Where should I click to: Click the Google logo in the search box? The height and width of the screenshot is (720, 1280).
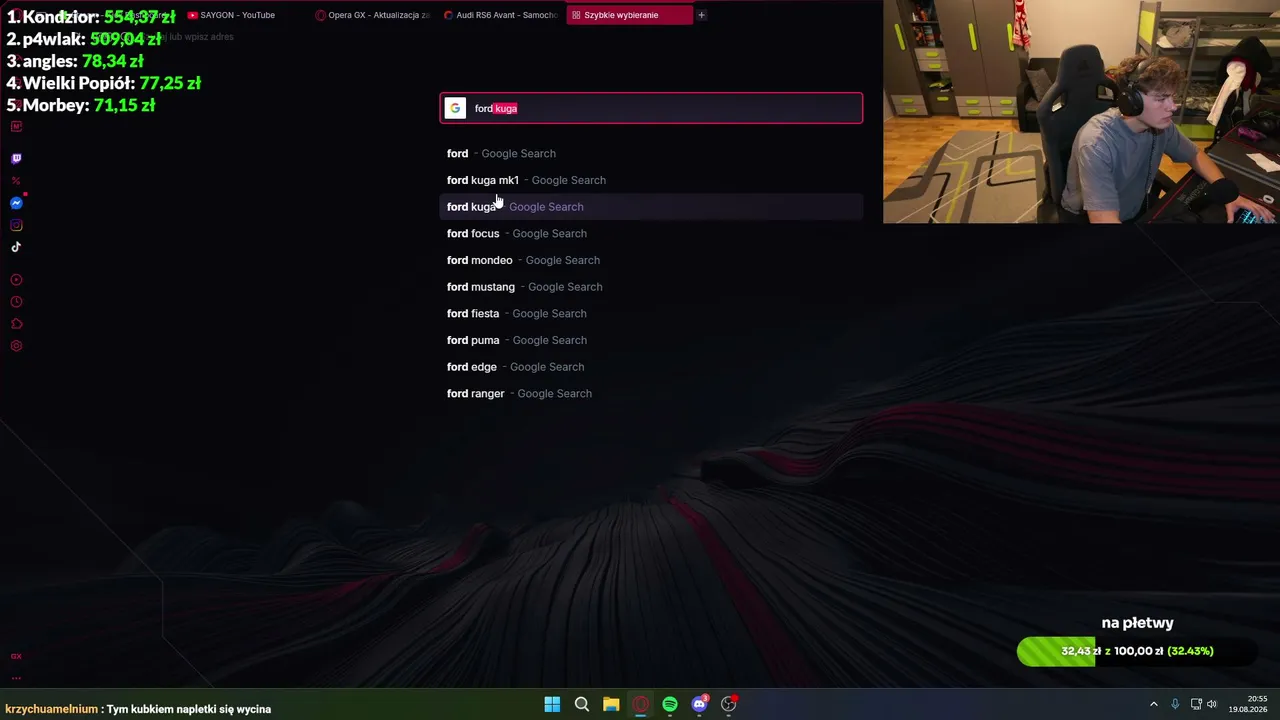click(x=455, y=108)
